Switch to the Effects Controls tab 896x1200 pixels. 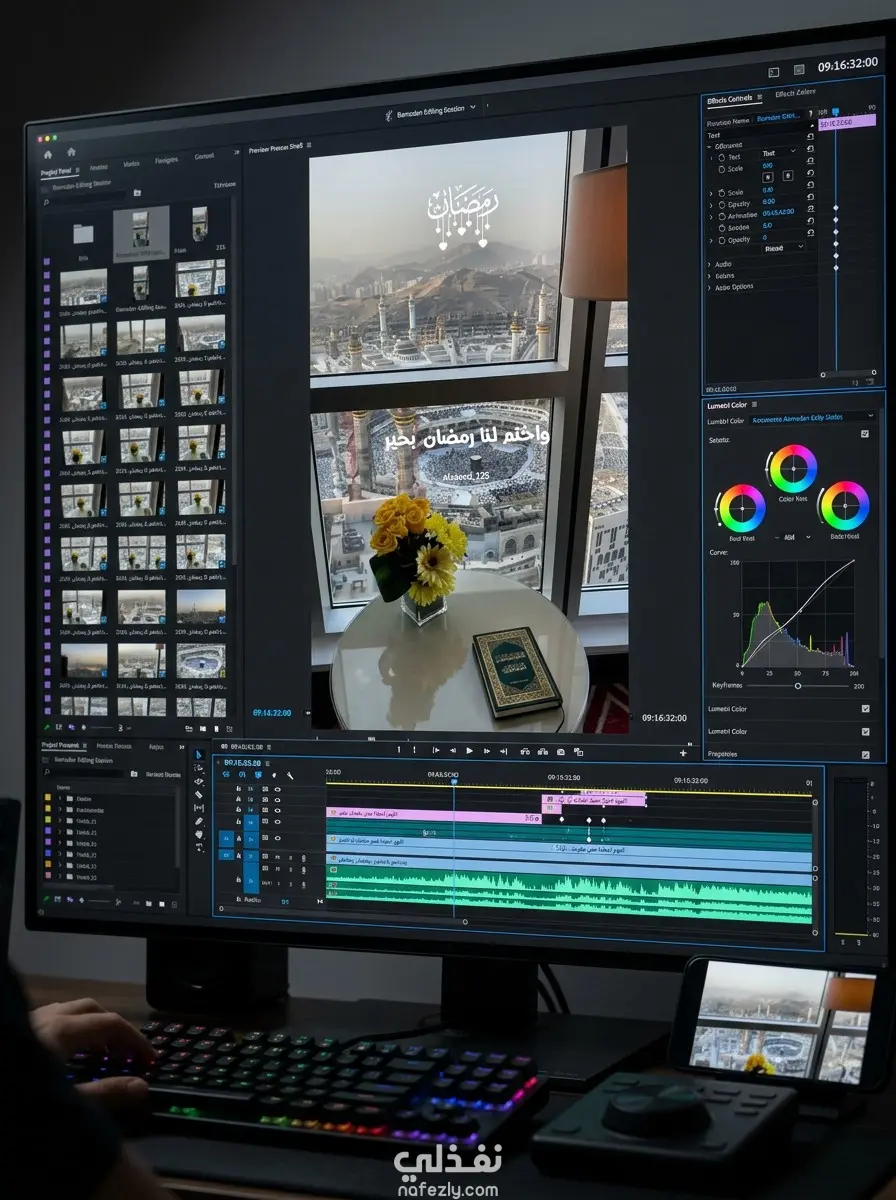[x=729, y=98]
